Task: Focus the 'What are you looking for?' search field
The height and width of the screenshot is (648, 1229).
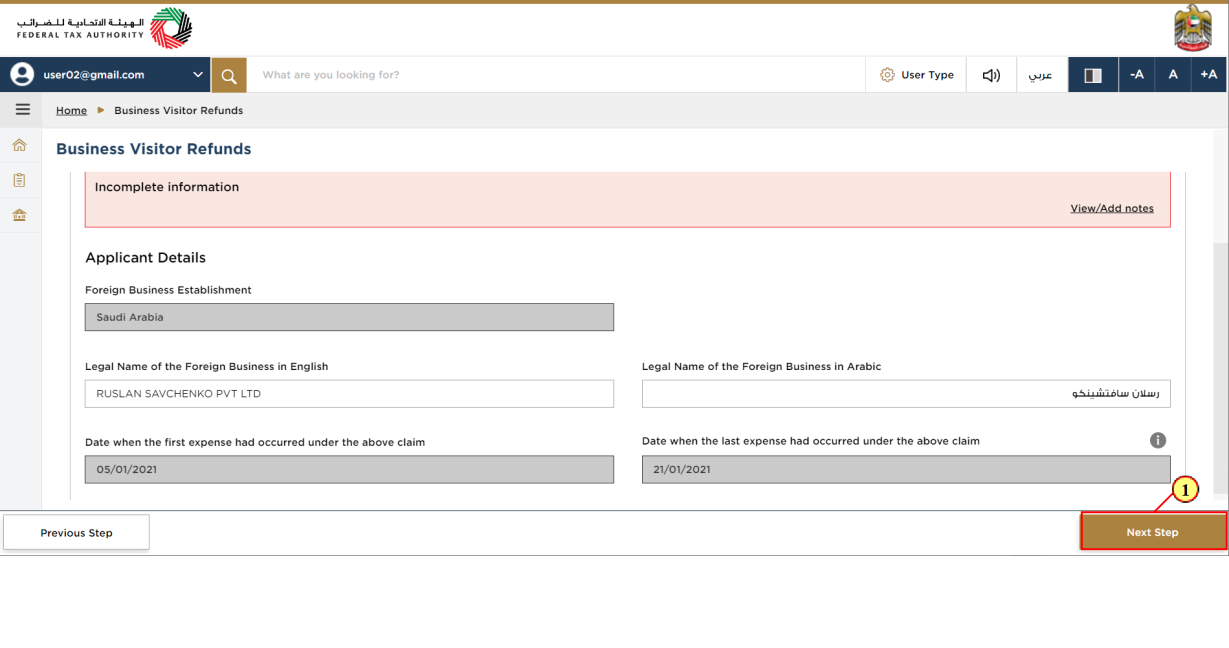Action: click(x=555, y=75)
